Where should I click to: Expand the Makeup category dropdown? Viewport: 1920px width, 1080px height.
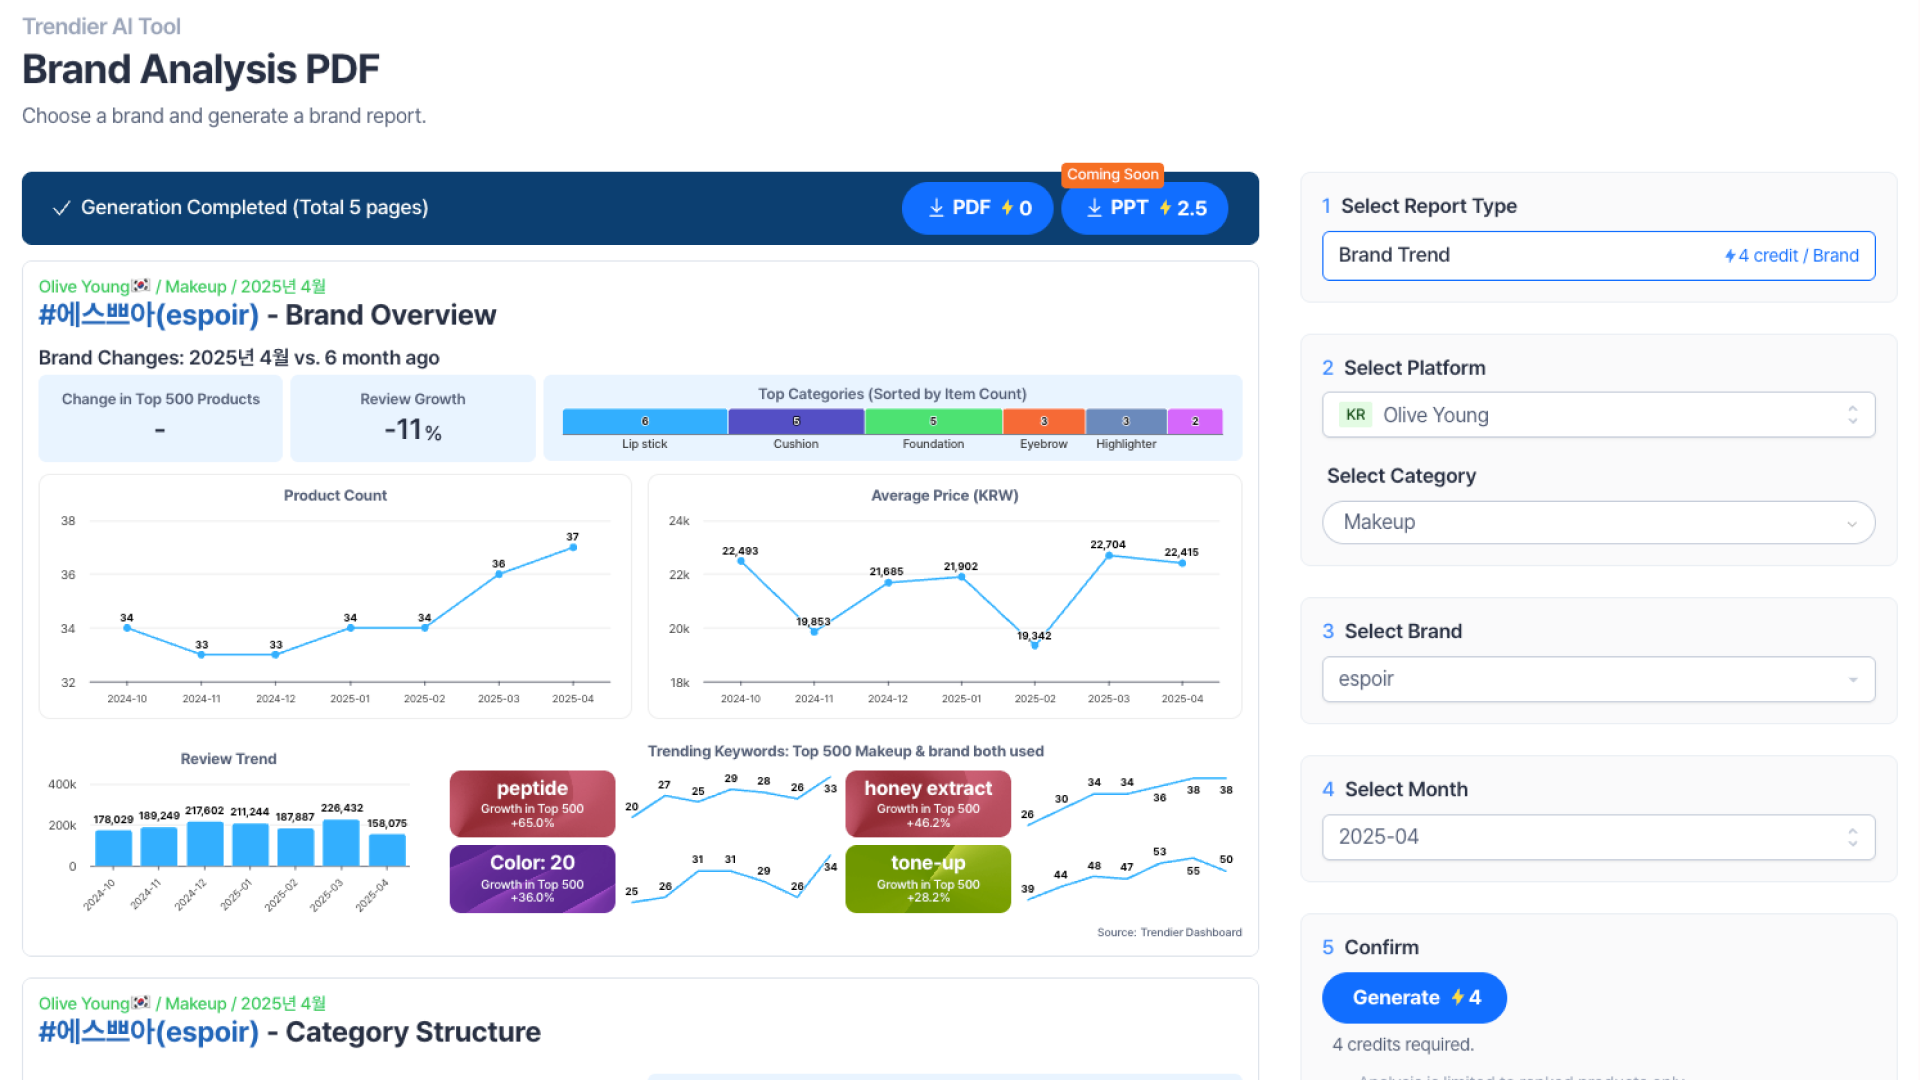1598,522
